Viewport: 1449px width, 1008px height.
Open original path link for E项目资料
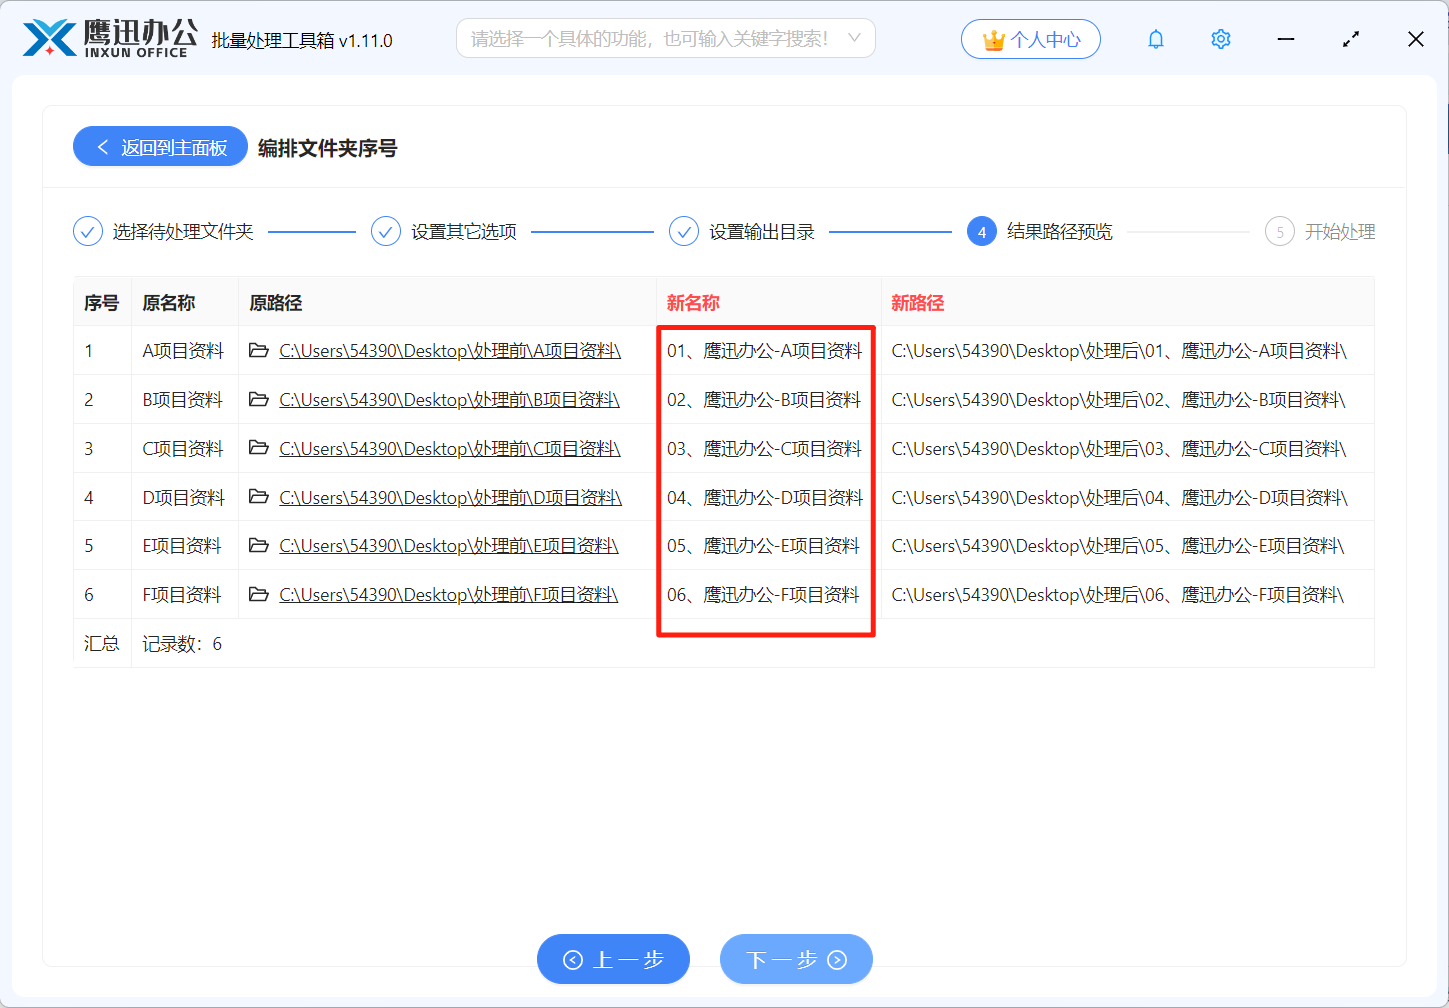point(449,546)
